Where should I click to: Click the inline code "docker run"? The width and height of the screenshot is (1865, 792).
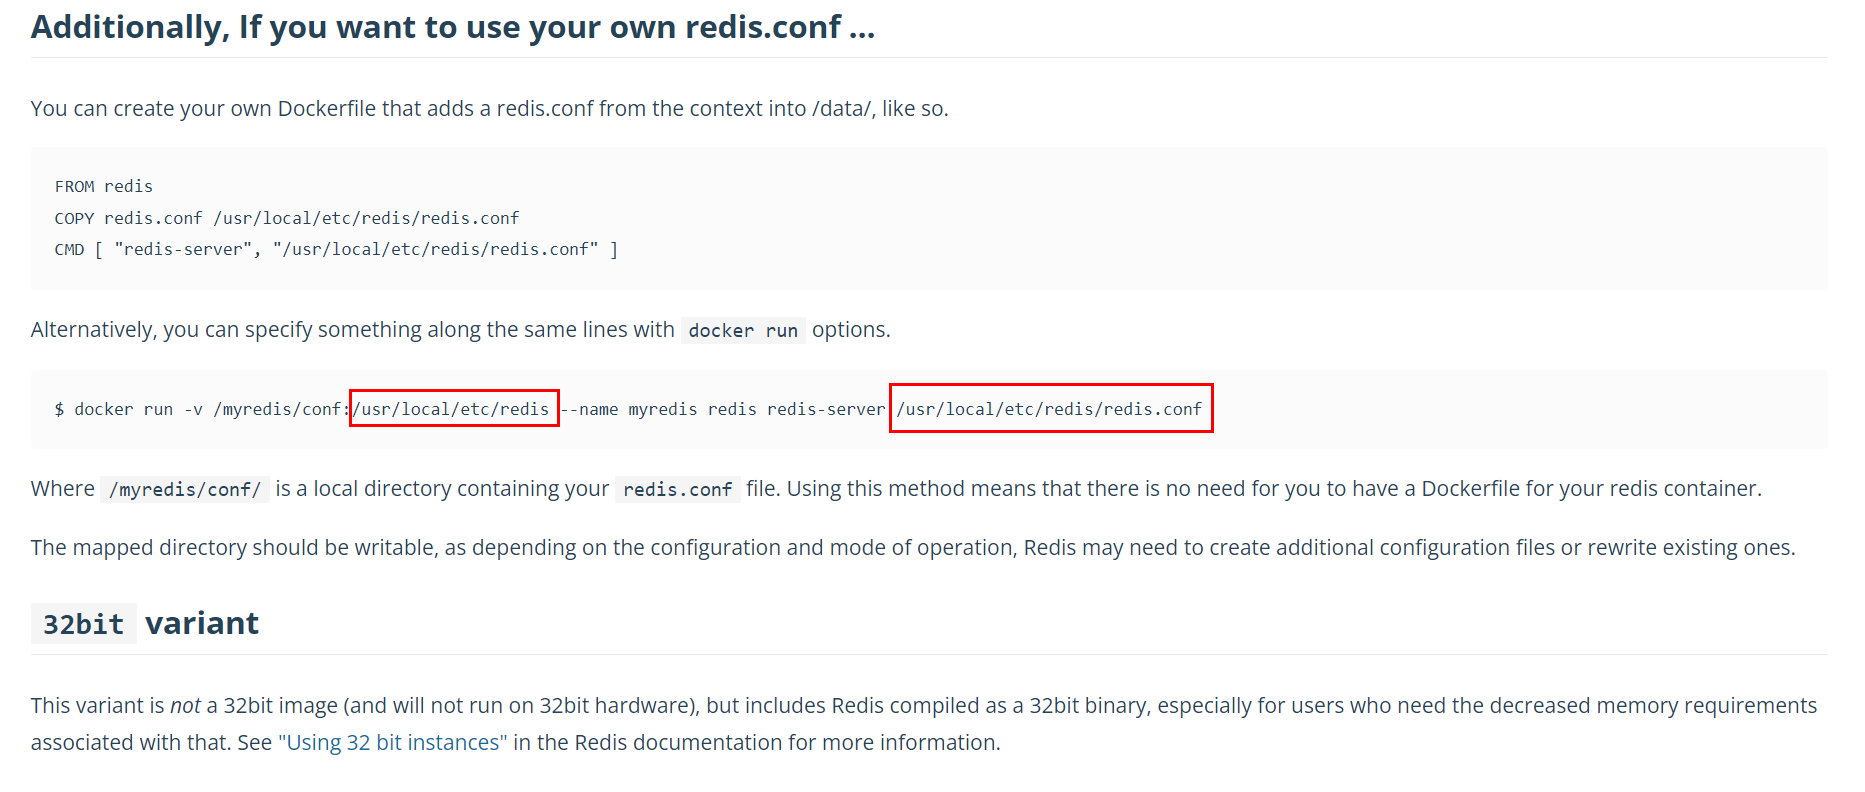[x=743, y=330]
